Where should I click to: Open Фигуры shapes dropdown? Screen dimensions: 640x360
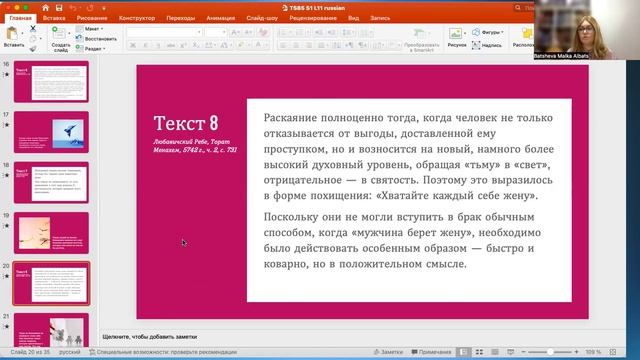coord(488,32)
